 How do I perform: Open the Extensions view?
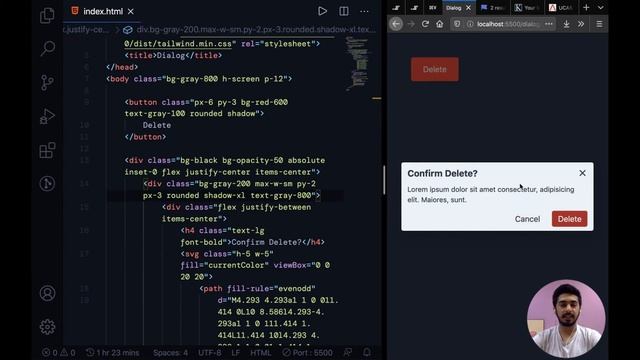click(47, 150)
